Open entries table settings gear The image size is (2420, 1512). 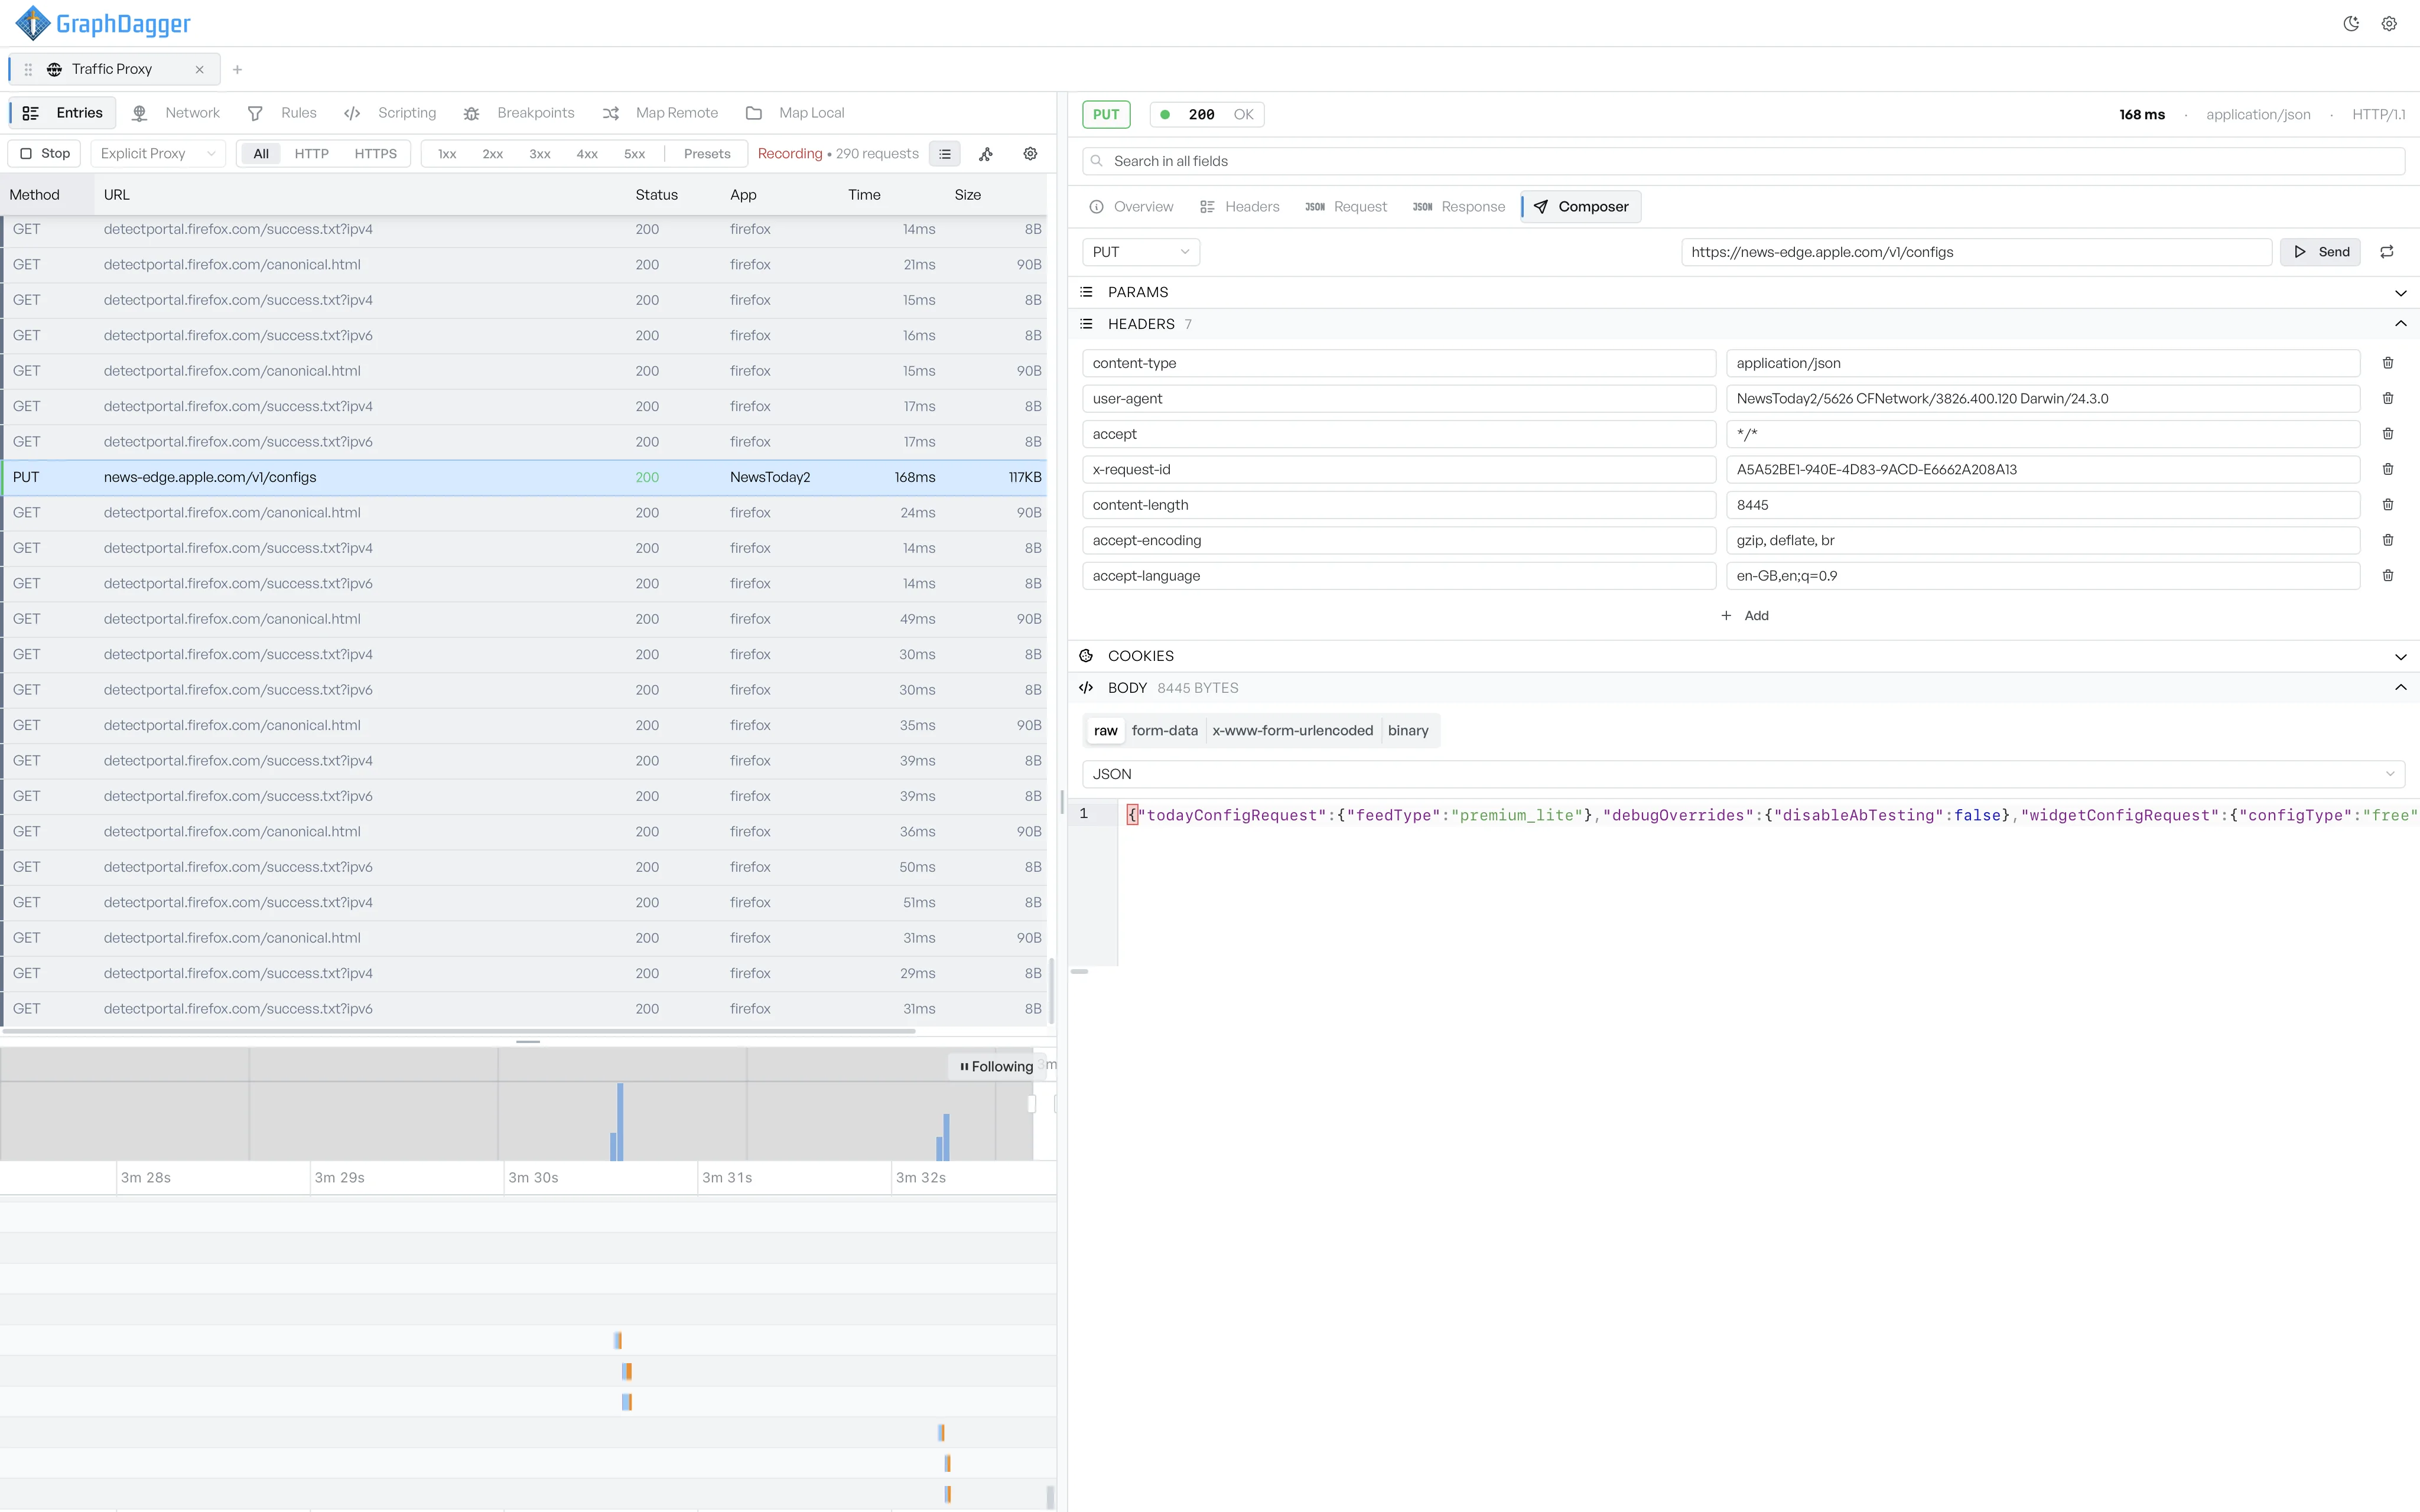pos(1030,154)
